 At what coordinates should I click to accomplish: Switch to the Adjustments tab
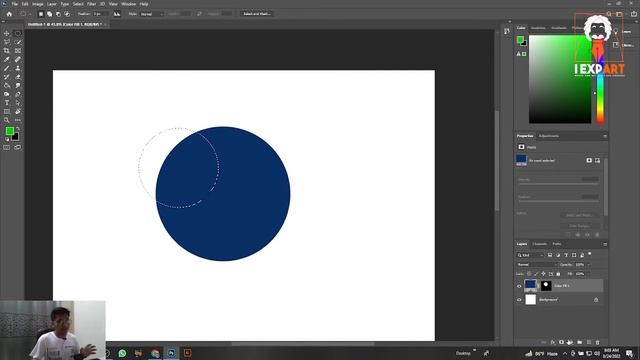pos(549,136)
